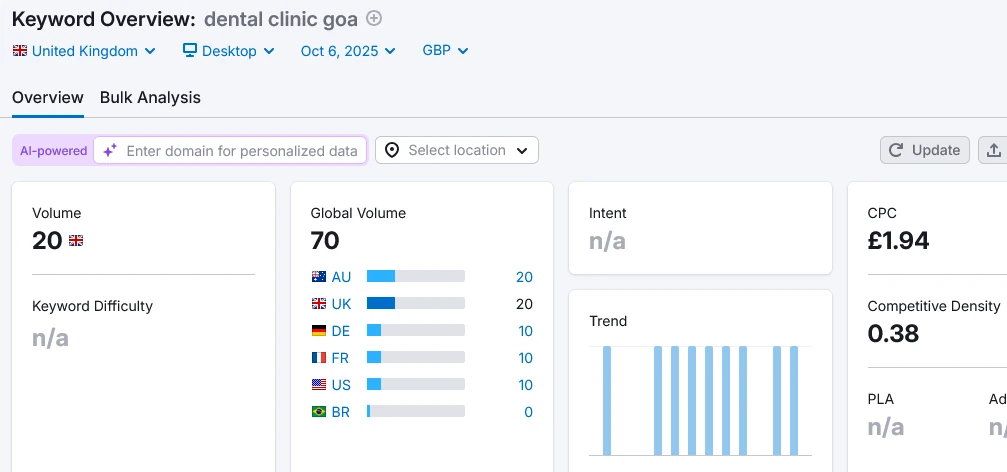The height and width of the screenshot is (472, 1007).
Task: Open the Desktop device dropdown
Action: pyautogui.click(x=228, y=51)
